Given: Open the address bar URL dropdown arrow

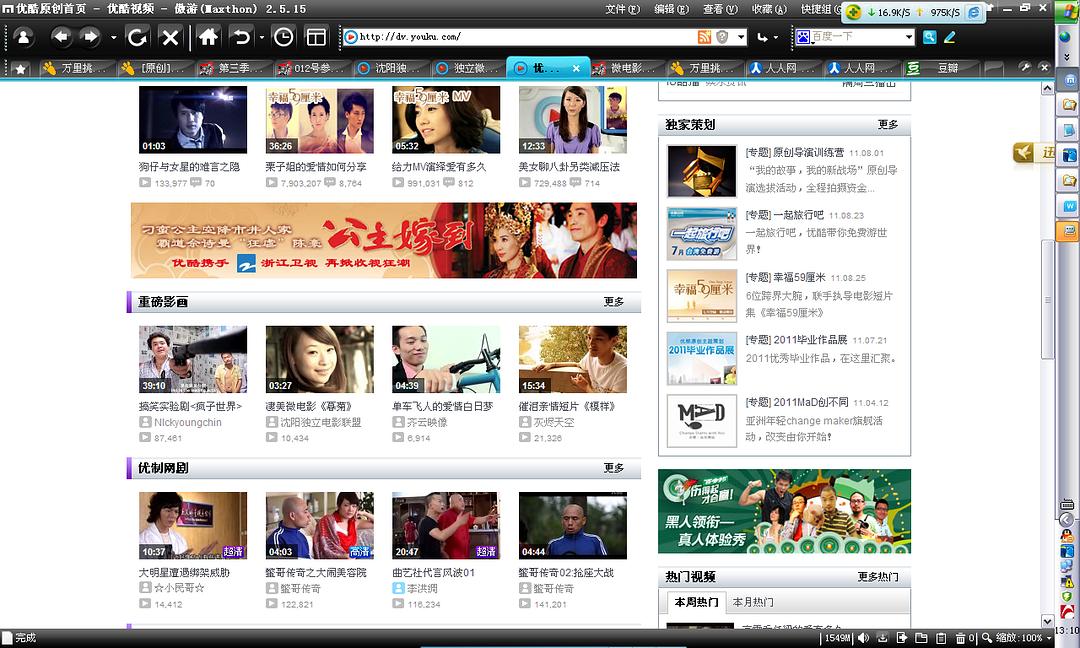Looking at the screenshot, I should point(741,37).
